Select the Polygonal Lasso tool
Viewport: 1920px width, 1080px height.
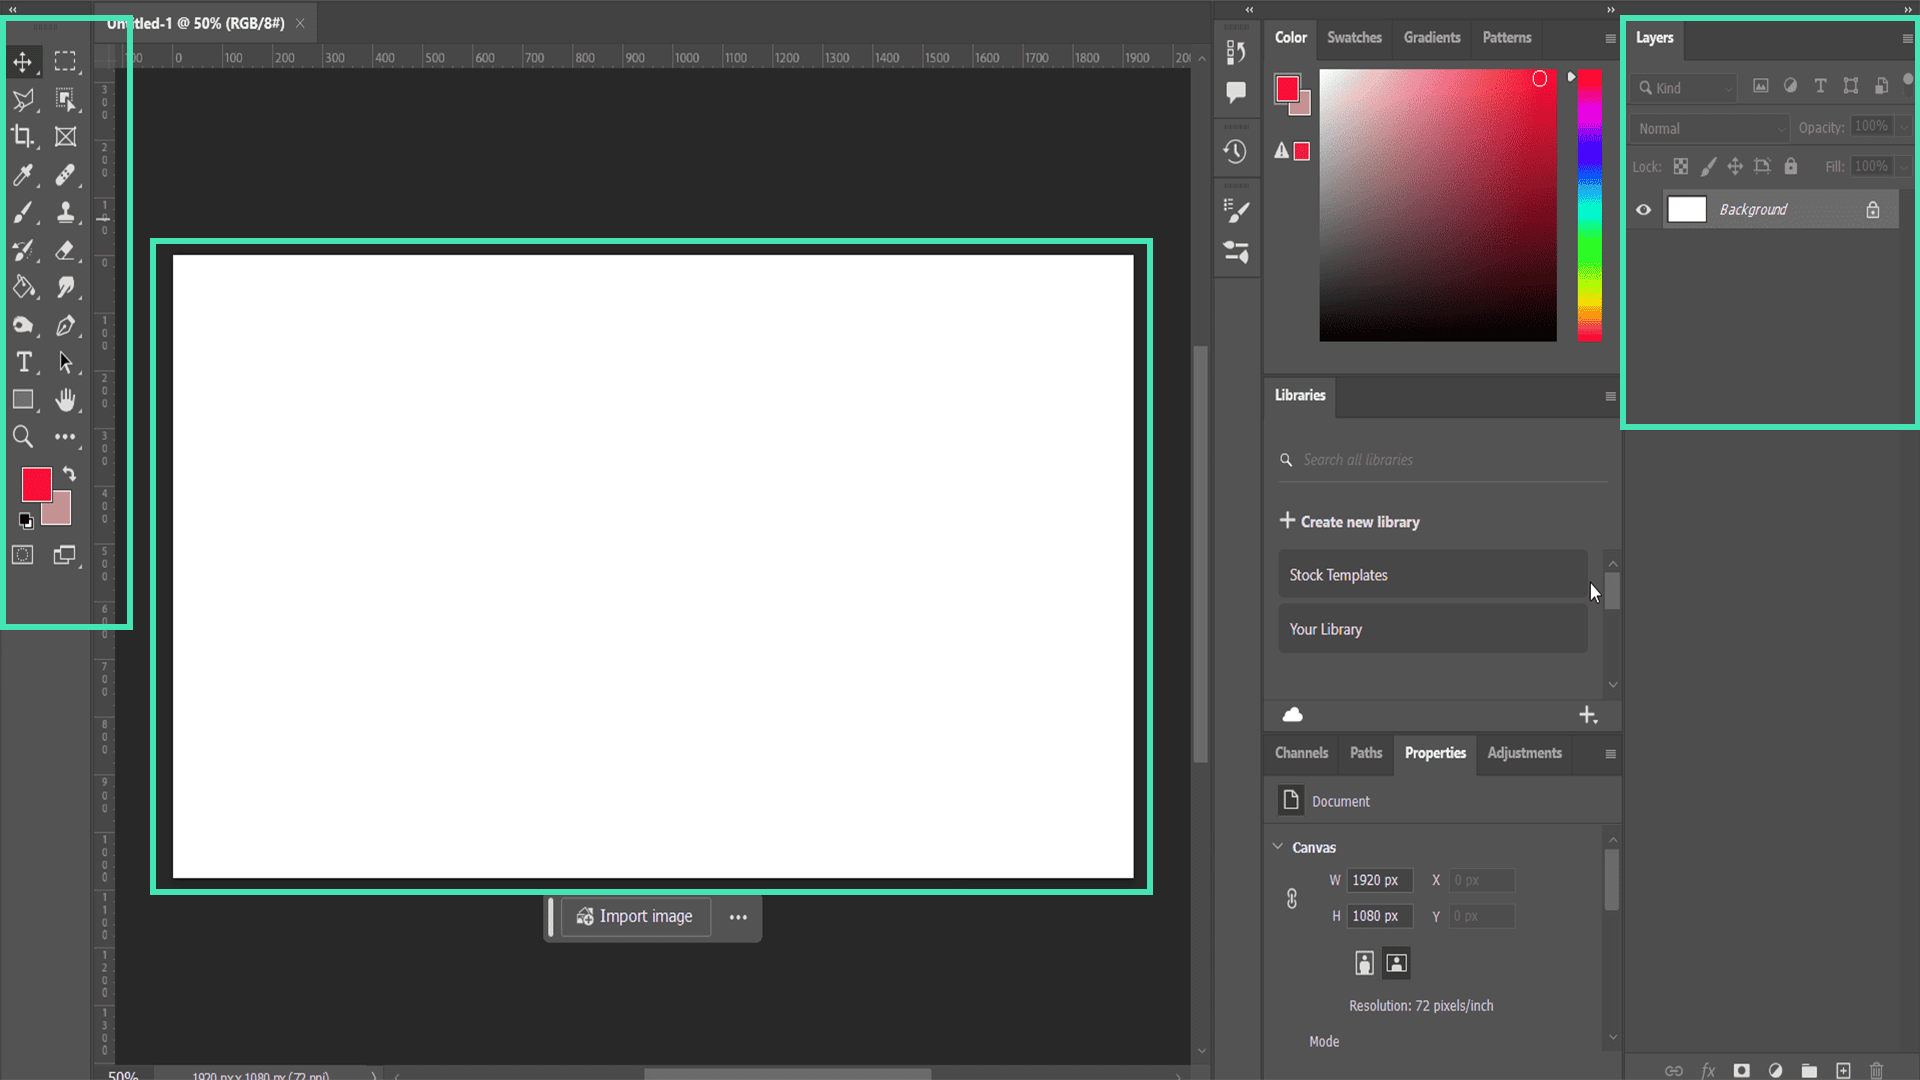click(22, 99)
